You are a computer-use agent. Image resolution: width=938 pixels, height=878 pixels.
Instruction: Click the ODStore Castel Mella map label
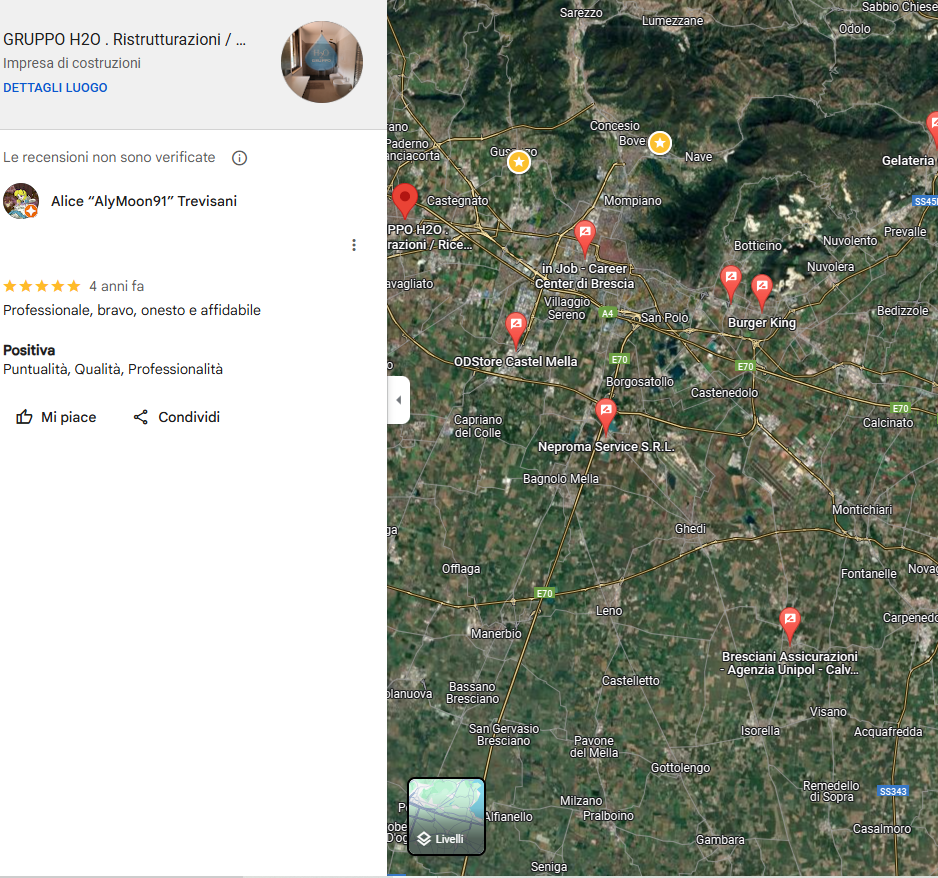point(516,362)
